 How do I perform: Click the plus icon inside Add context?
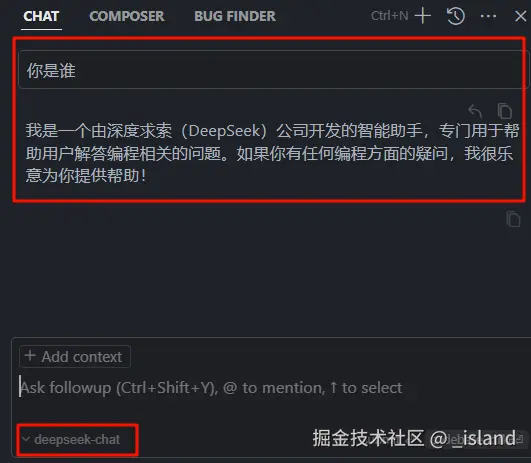pyautogui.click(x=30, y=356)
